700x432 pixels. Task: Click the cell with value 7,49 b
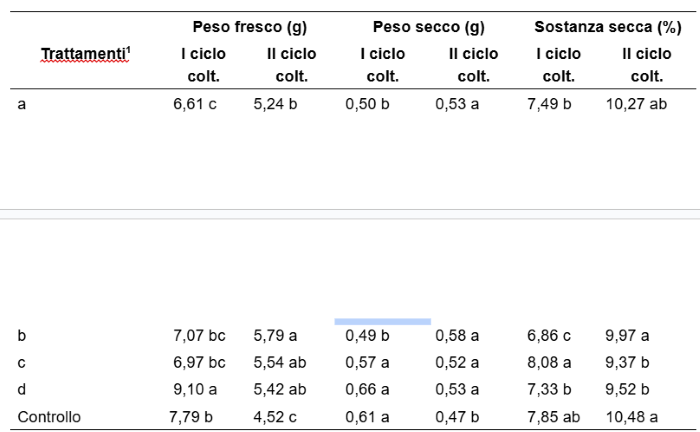pyautogui.click(x=549, y=104)
